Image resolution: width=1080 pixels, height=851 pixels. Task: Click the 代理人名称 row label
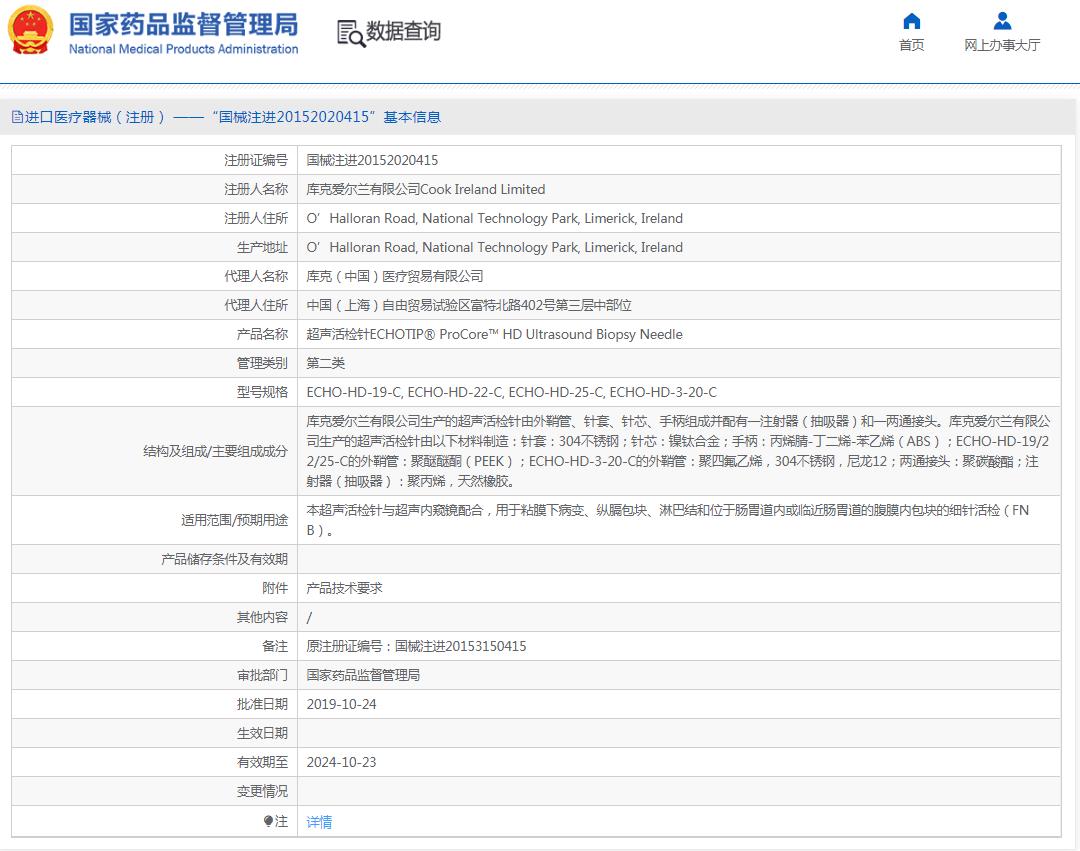[256, 276]
